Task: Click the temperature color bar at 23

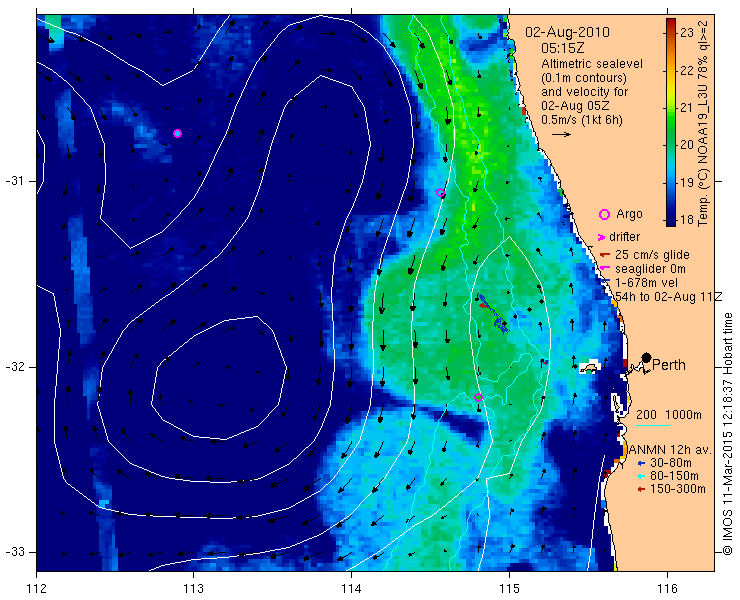Action: pos(671,33)
